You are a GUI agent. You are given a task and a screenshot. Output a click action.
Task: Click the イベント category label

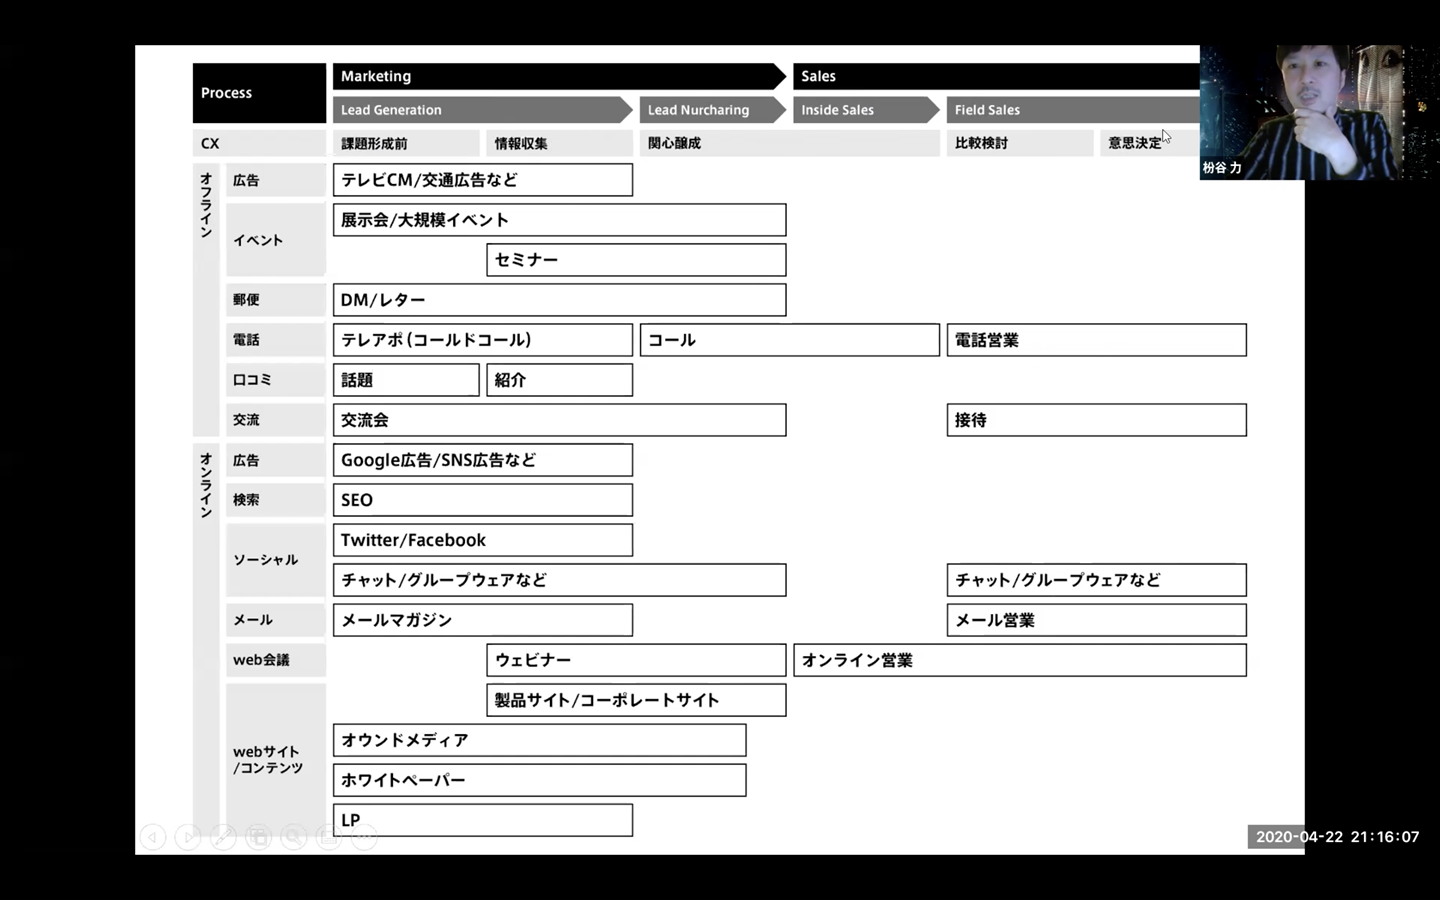pos(276,240)
